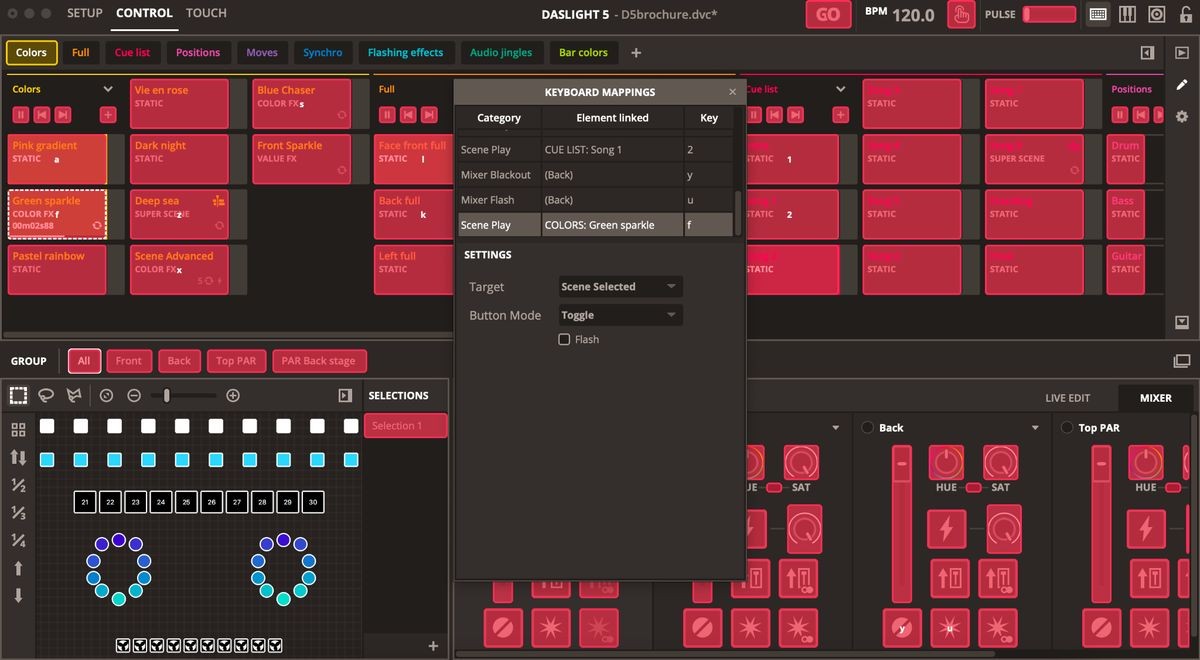Open the Target dropdown showing Scene Selected
1200x660 pixels.
pos(620,287)
